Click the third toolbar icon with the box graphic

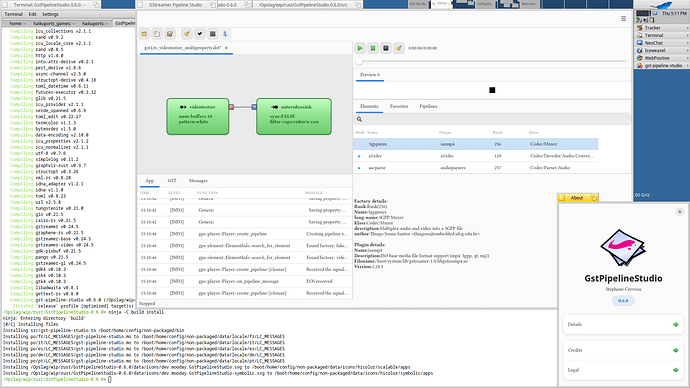[x=170, y=34]
